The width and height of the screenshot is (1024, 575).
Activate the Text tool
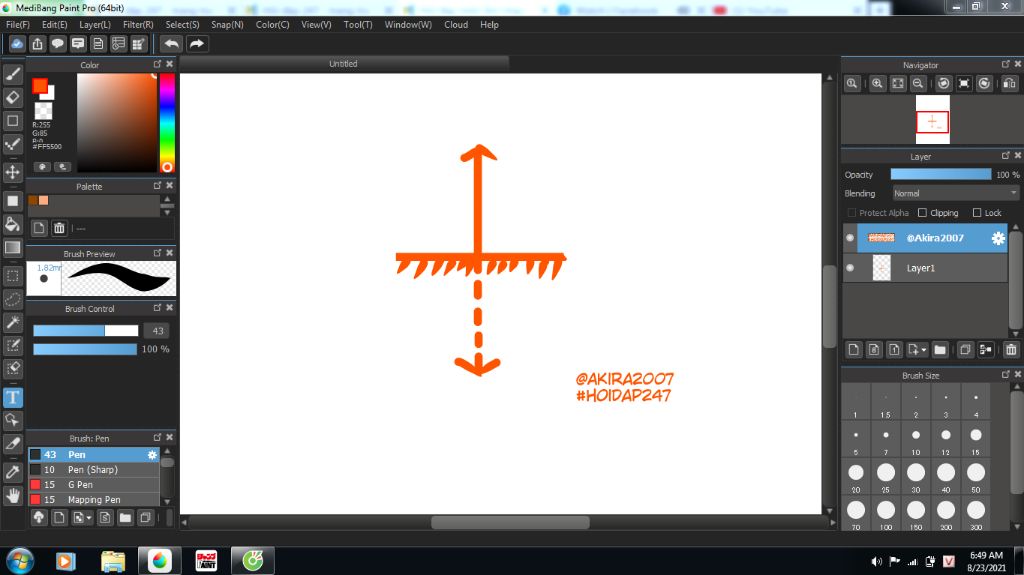click(x=12, y=397)
